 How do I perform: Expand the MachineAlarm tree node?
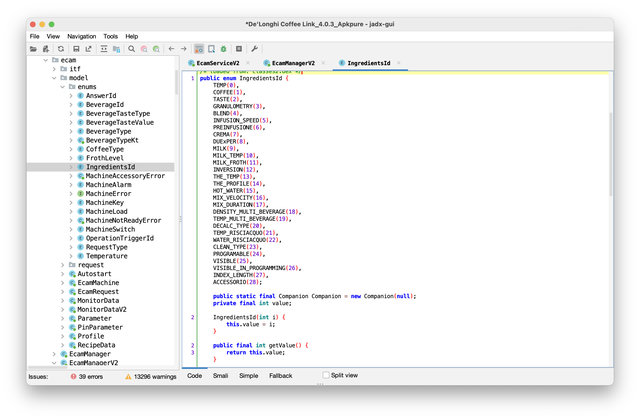[71, 184]
